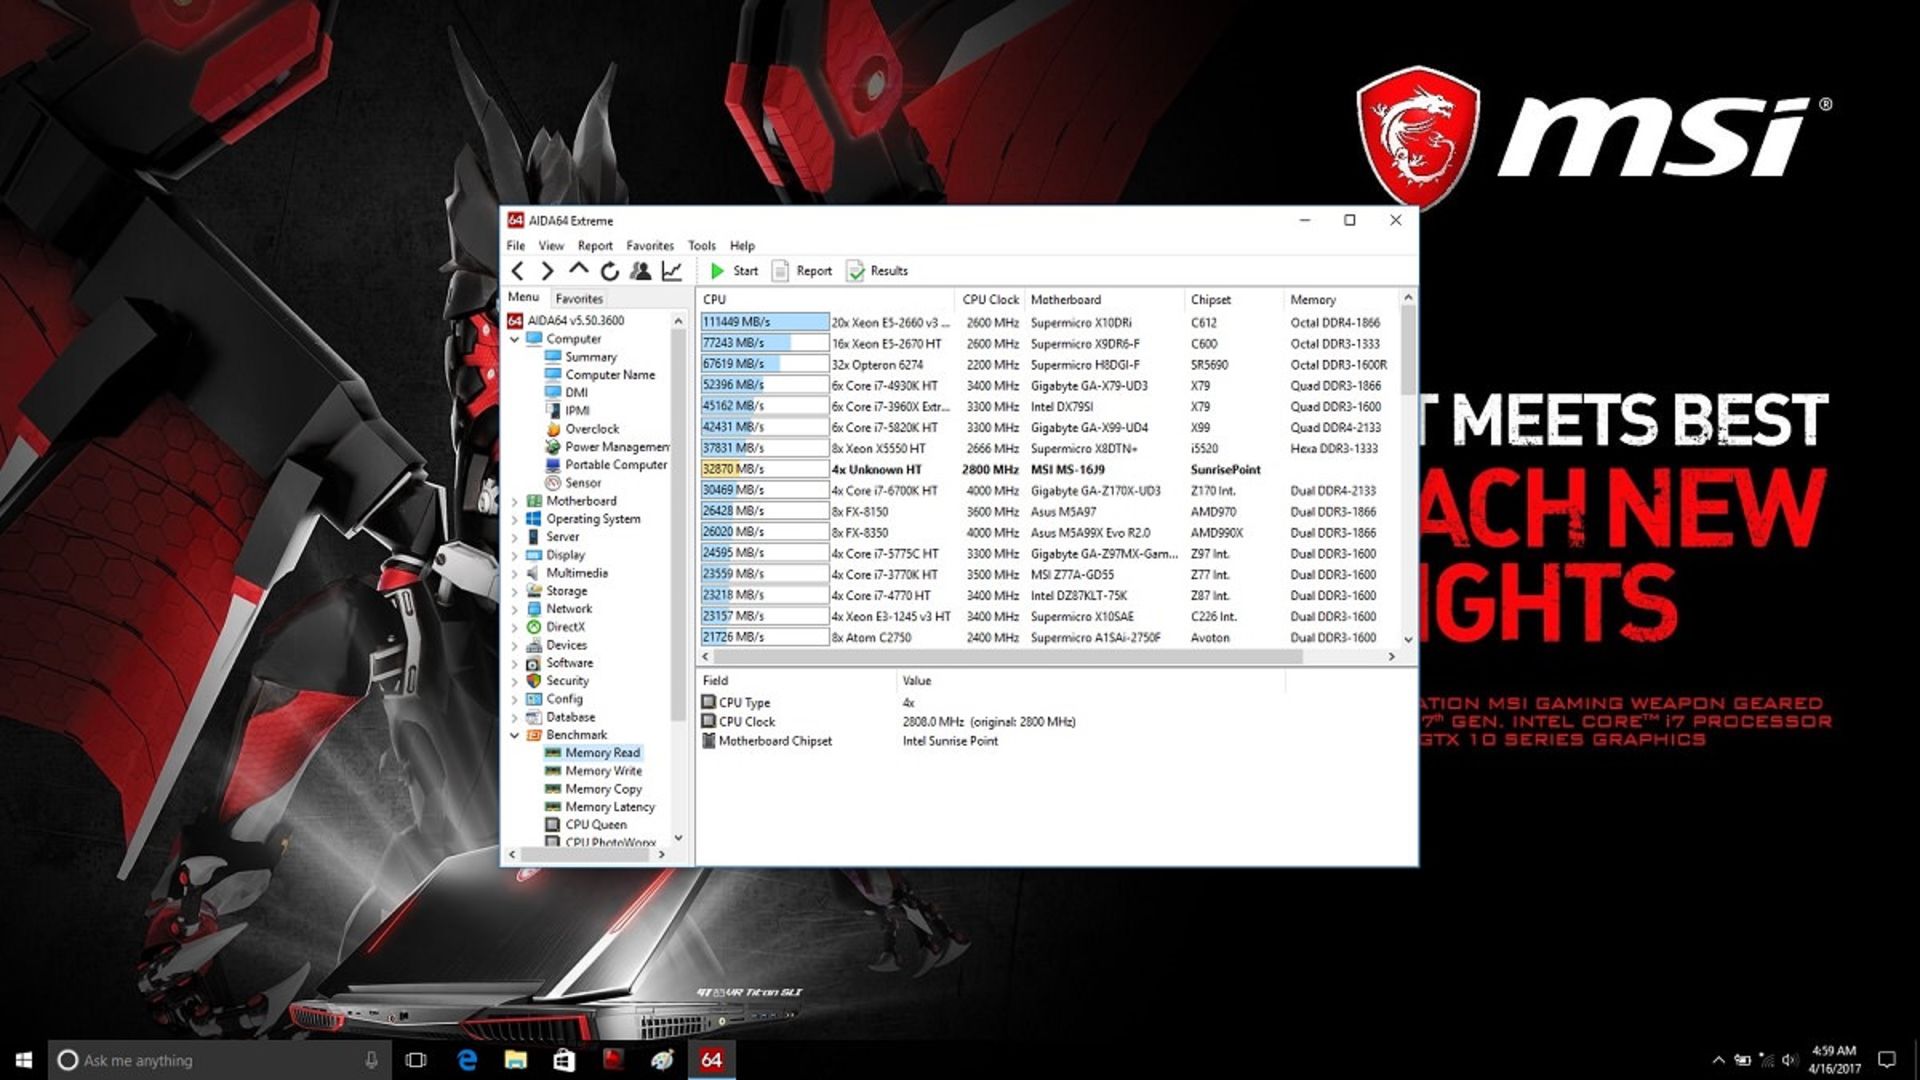Open the graph chart toolbar icon
The height and width of the screenshot is (1080, 1920).
click(672, 271)
